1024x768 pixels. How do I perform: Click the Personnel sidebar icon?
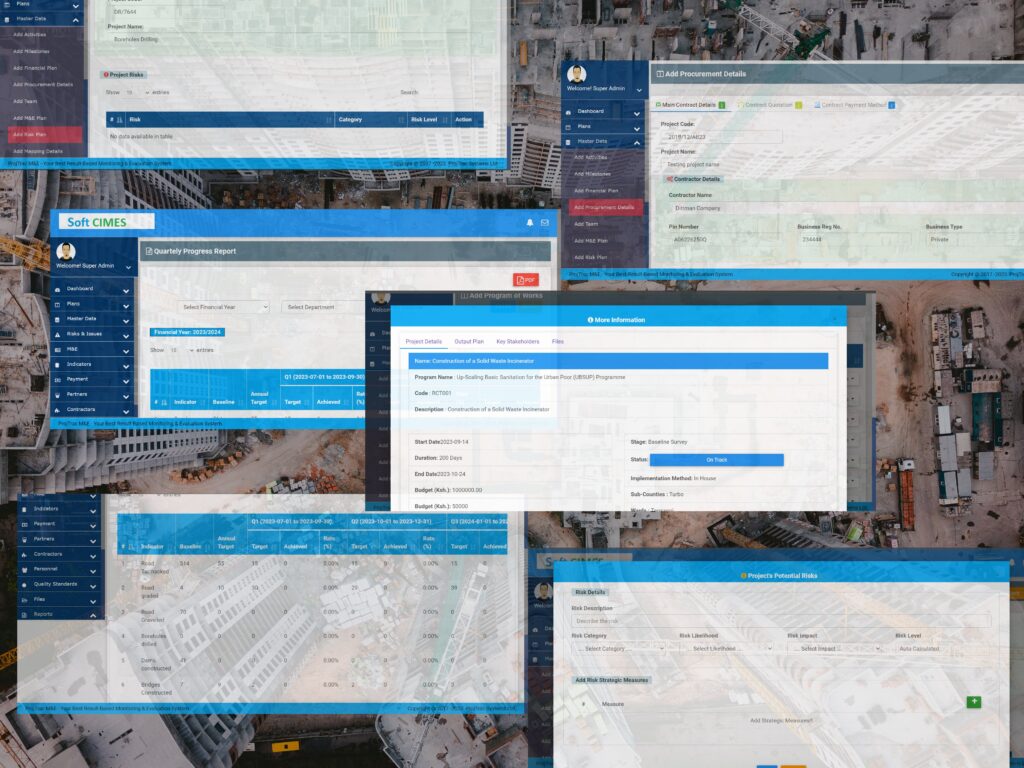[24, 568]
